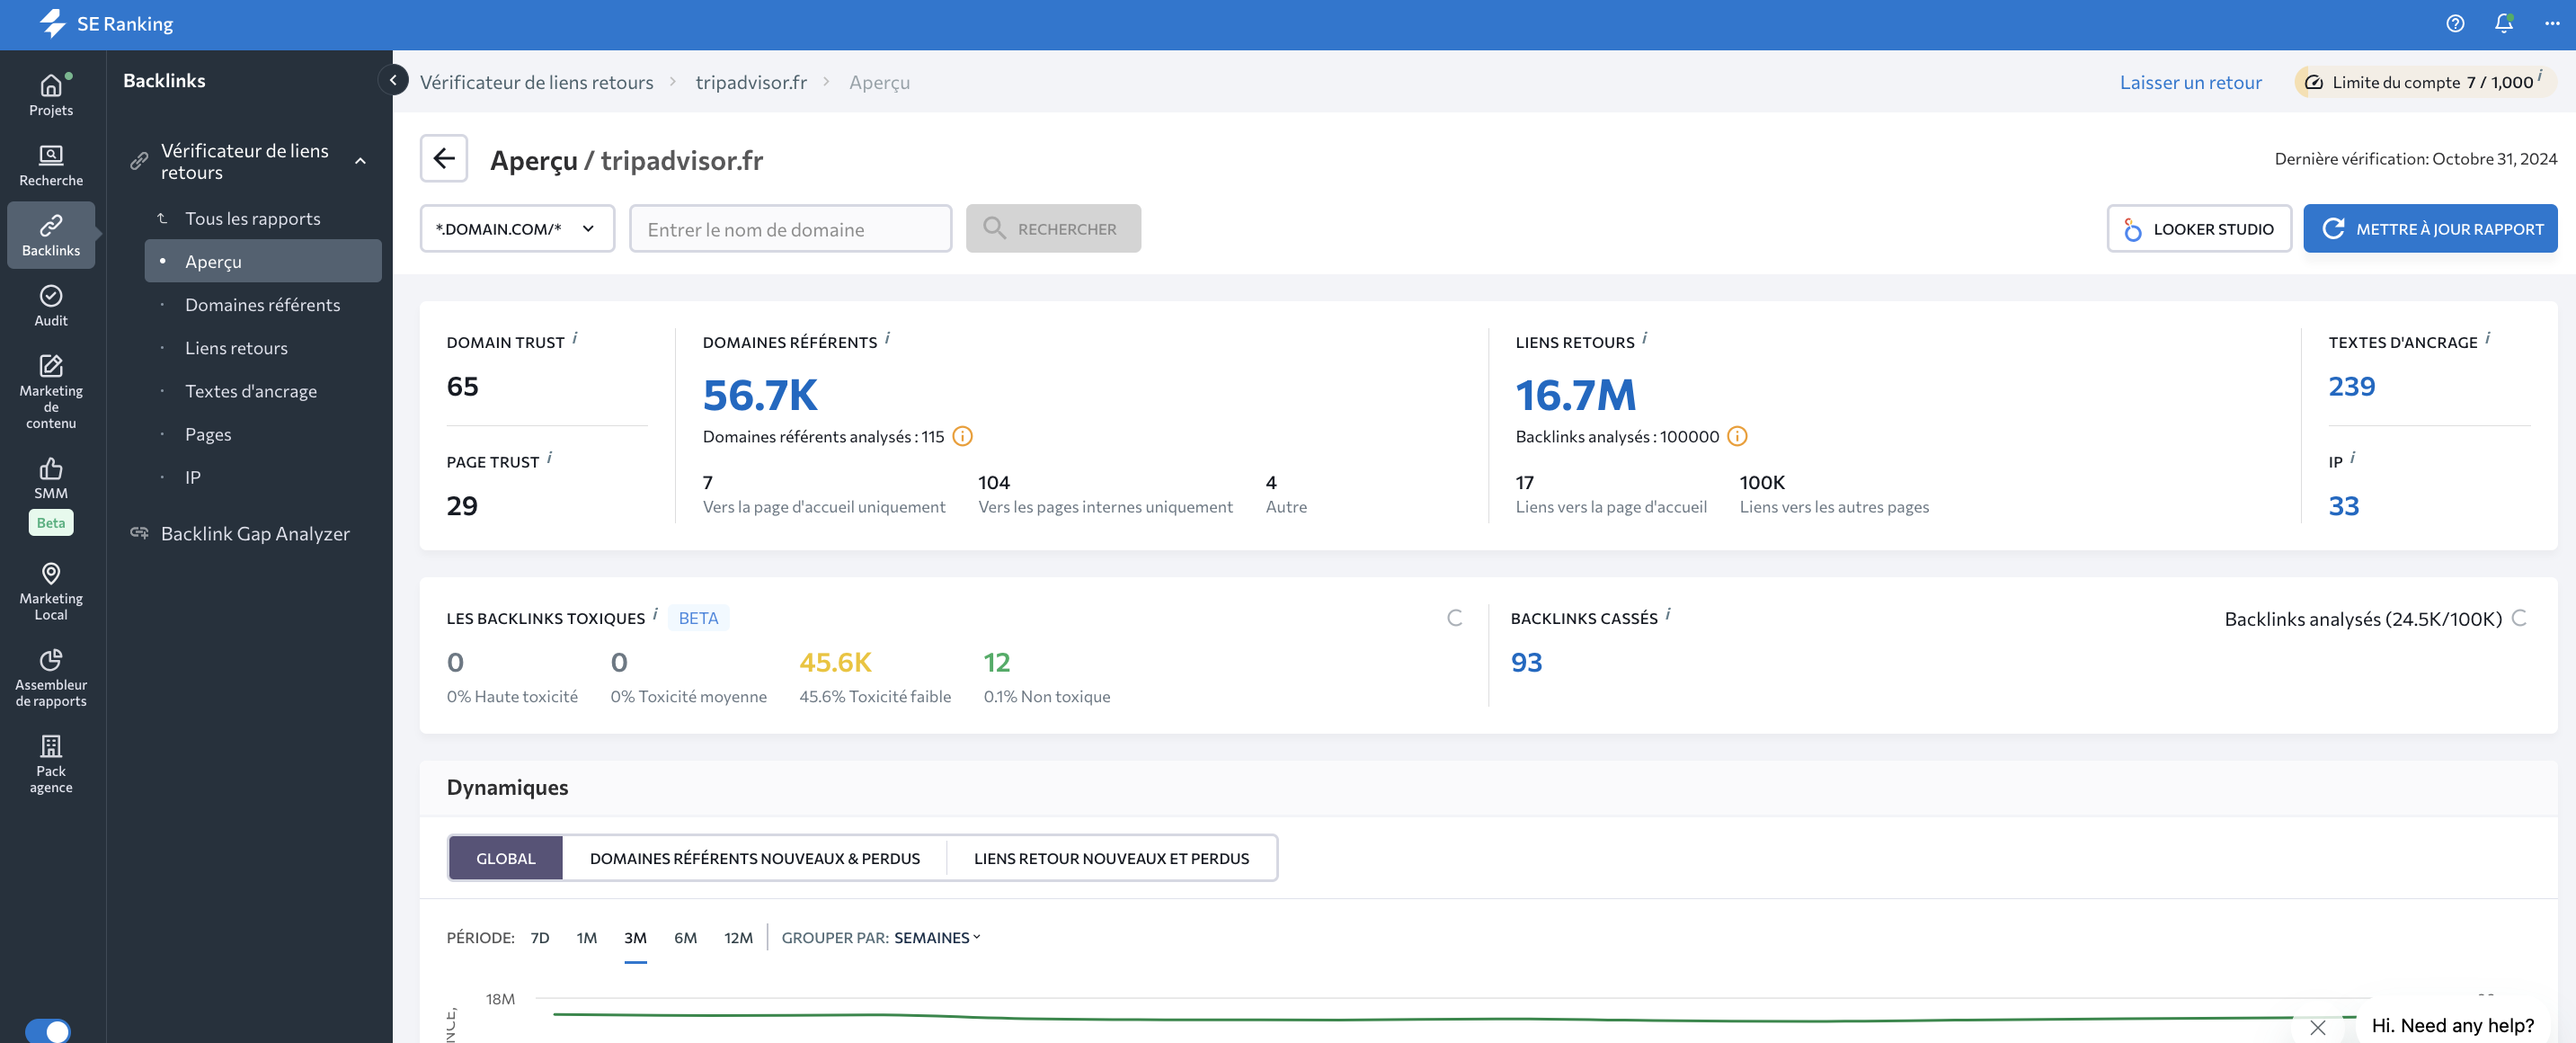Open Pages in the sidebar
Screen dimensions: 2576x1043
tap(208, 434)
